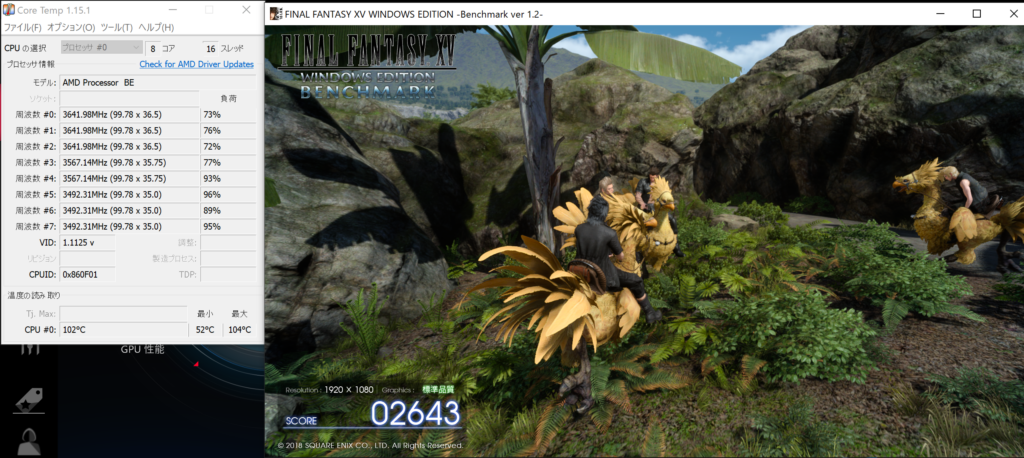The image size is (1024, 458).
Task: Minimize the Core Temp window
Action: click(172, 10)
